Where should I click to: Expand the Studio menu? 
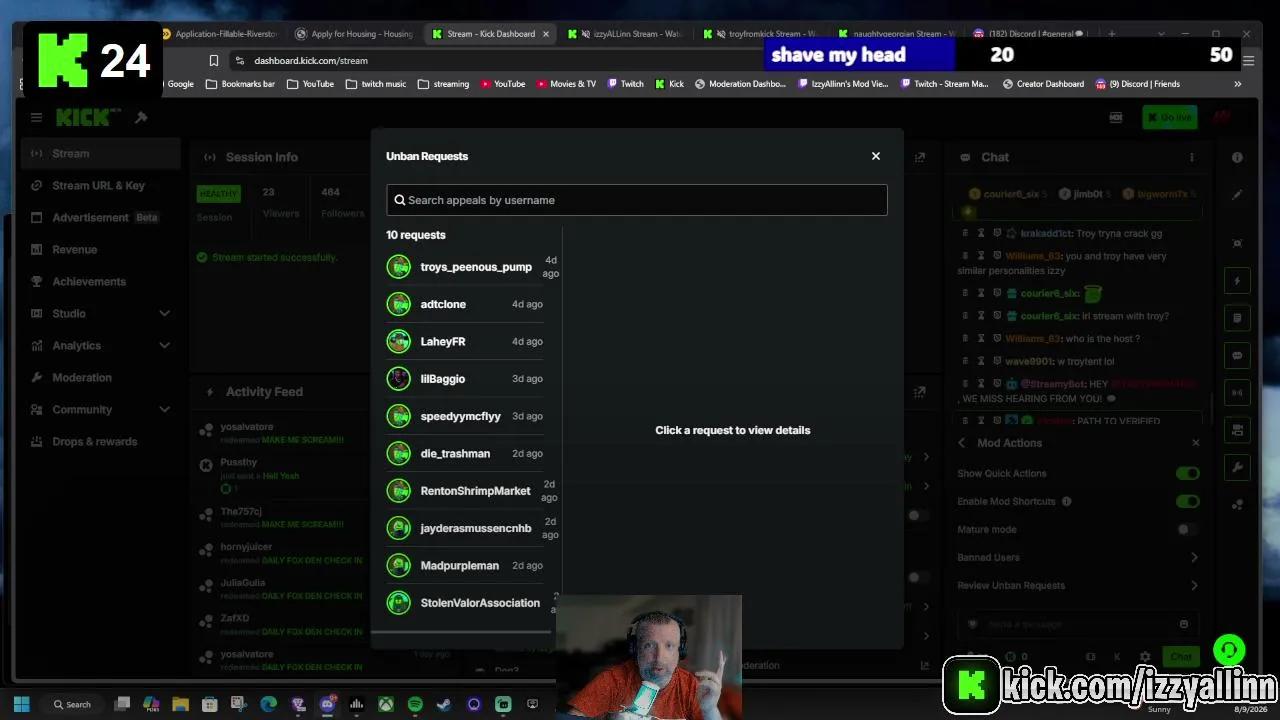click(100, 313)
